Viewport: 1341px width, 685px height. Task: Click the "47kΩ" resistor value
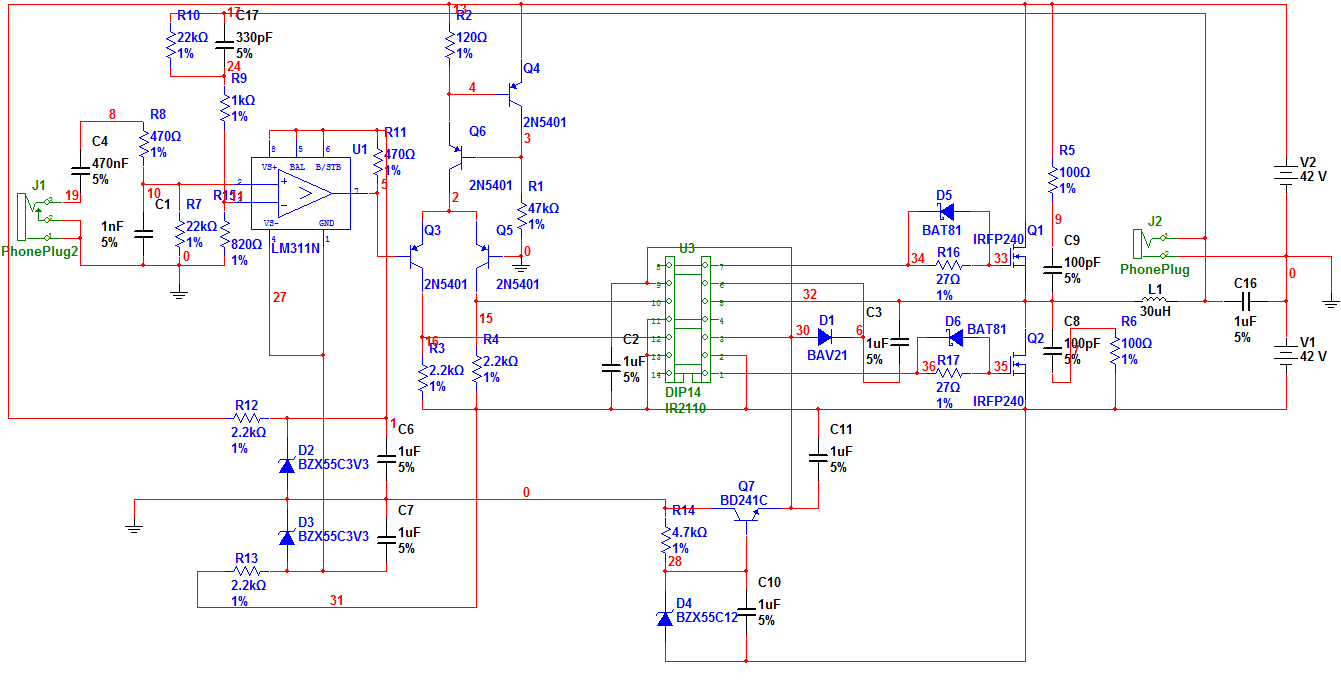(x=543, y=208)
